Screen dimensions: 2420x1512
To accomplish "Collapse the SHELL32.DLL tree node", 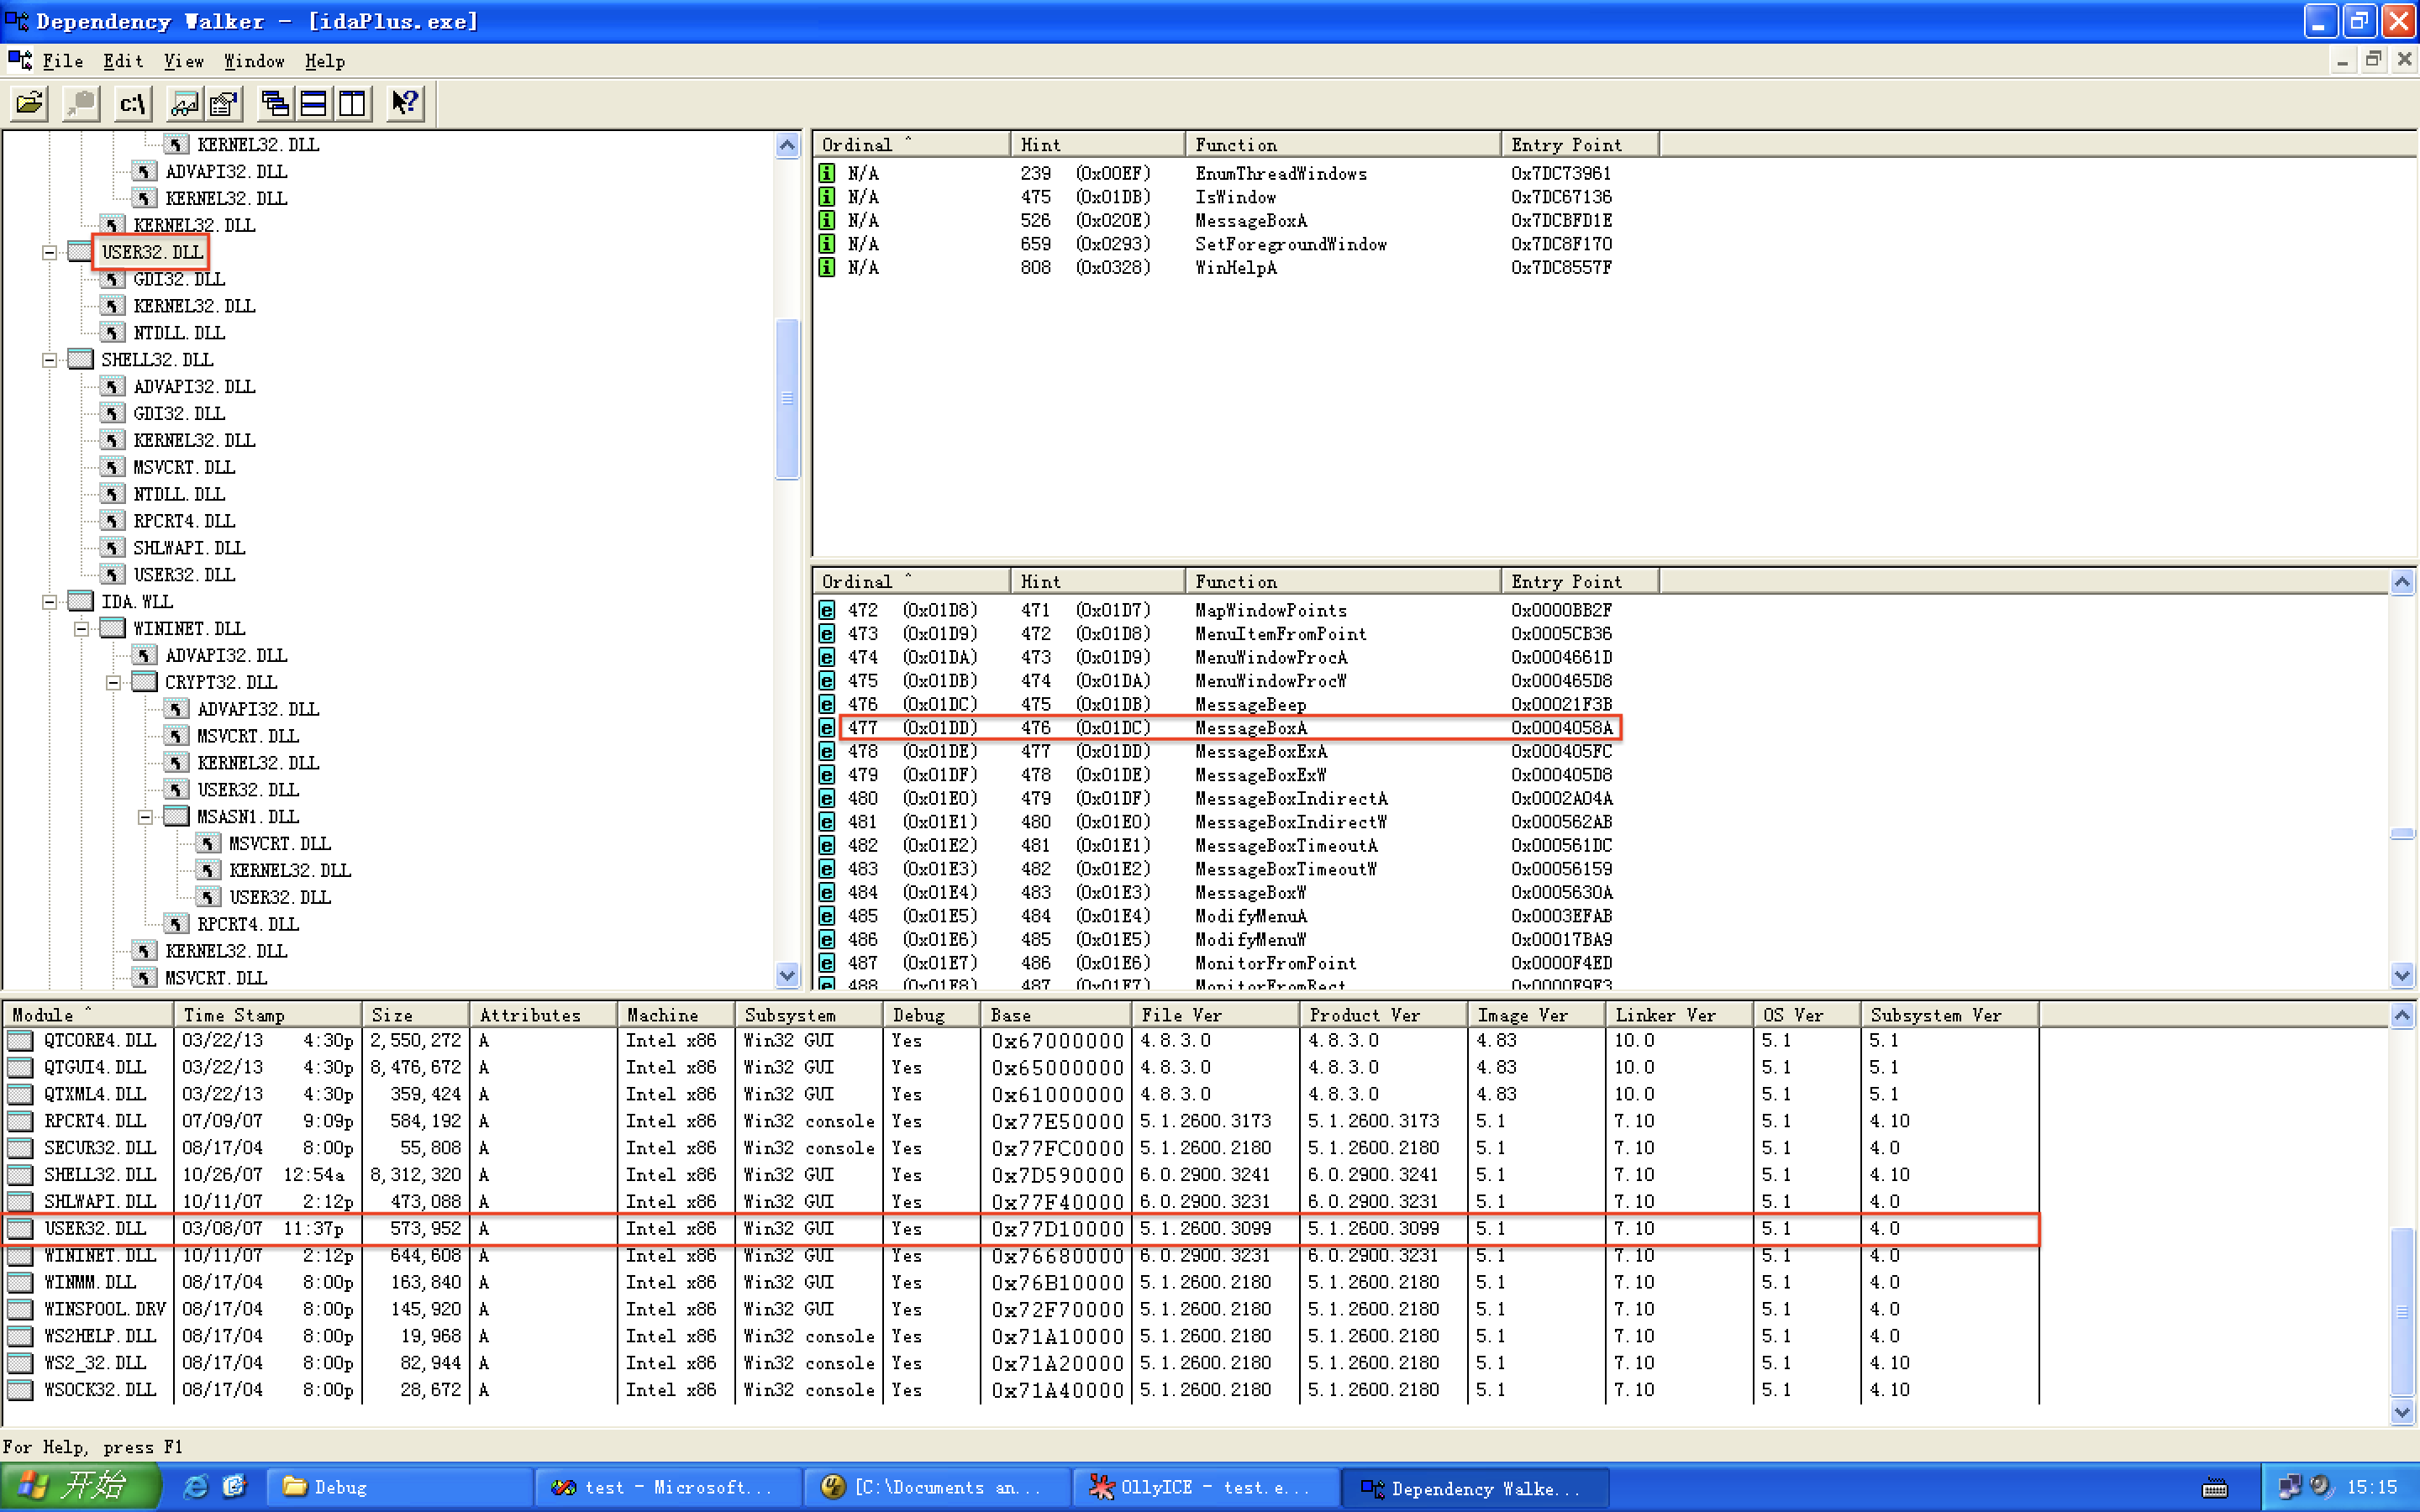I will point(49,360).
